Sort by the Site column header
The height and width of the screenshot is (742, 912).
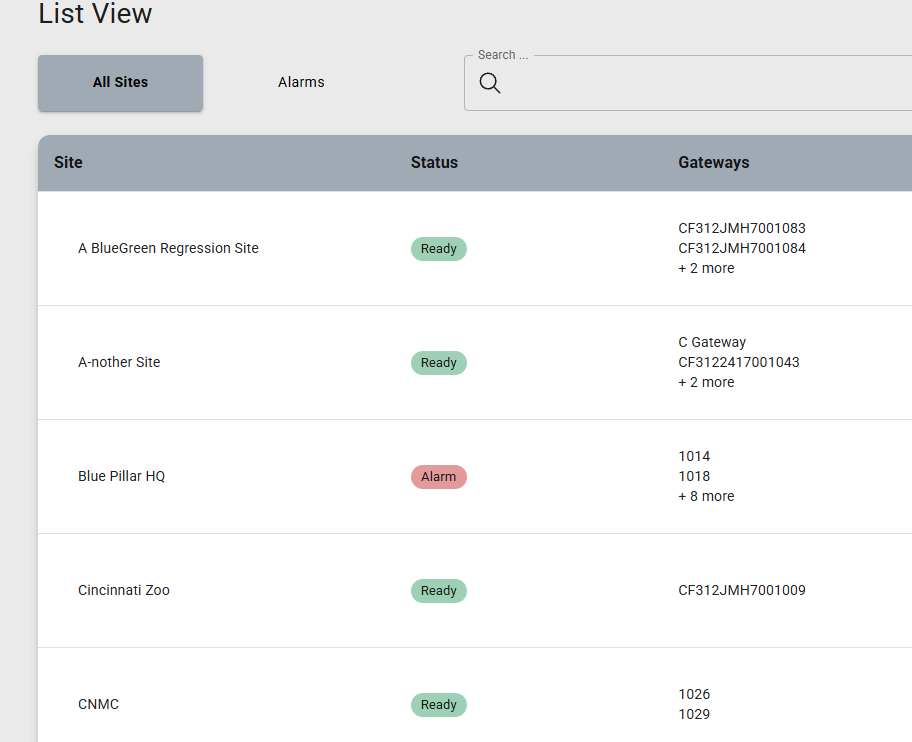pos(68,162)
